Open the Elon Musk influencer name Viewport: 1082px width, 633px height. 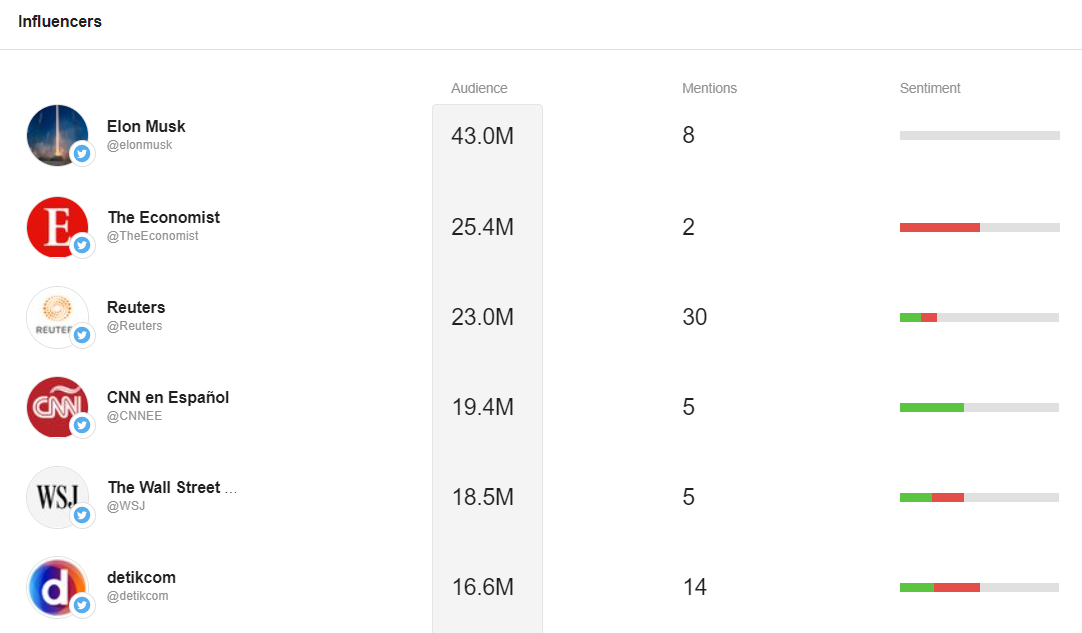[x=146, y=126]
